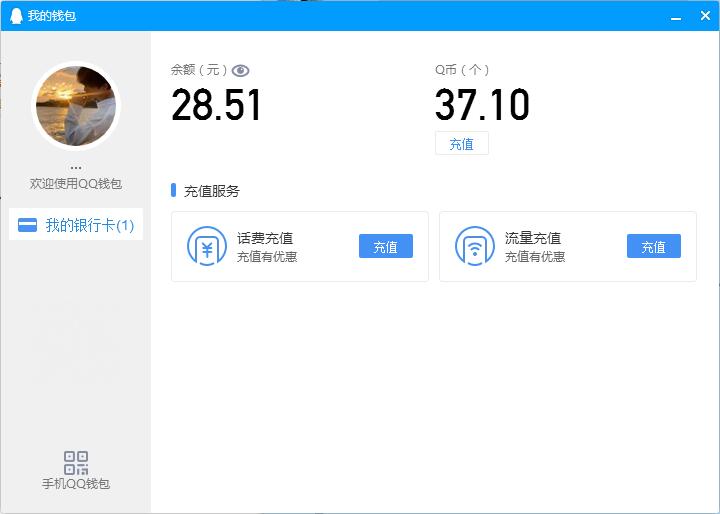Click the balance amount 28.51
The height and width of the screenshot is (514, 720).
[216, 105]
